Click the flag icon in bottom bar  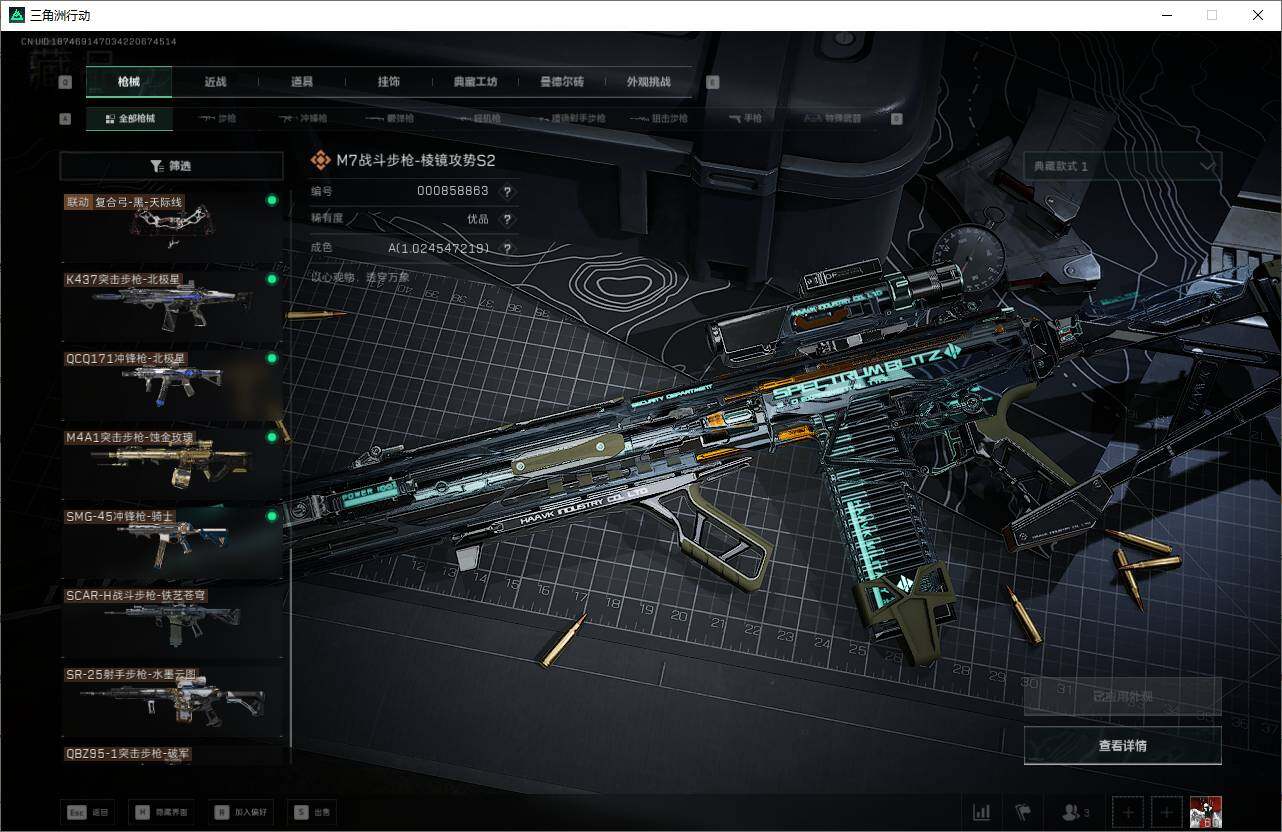[x=1023, y=812]
